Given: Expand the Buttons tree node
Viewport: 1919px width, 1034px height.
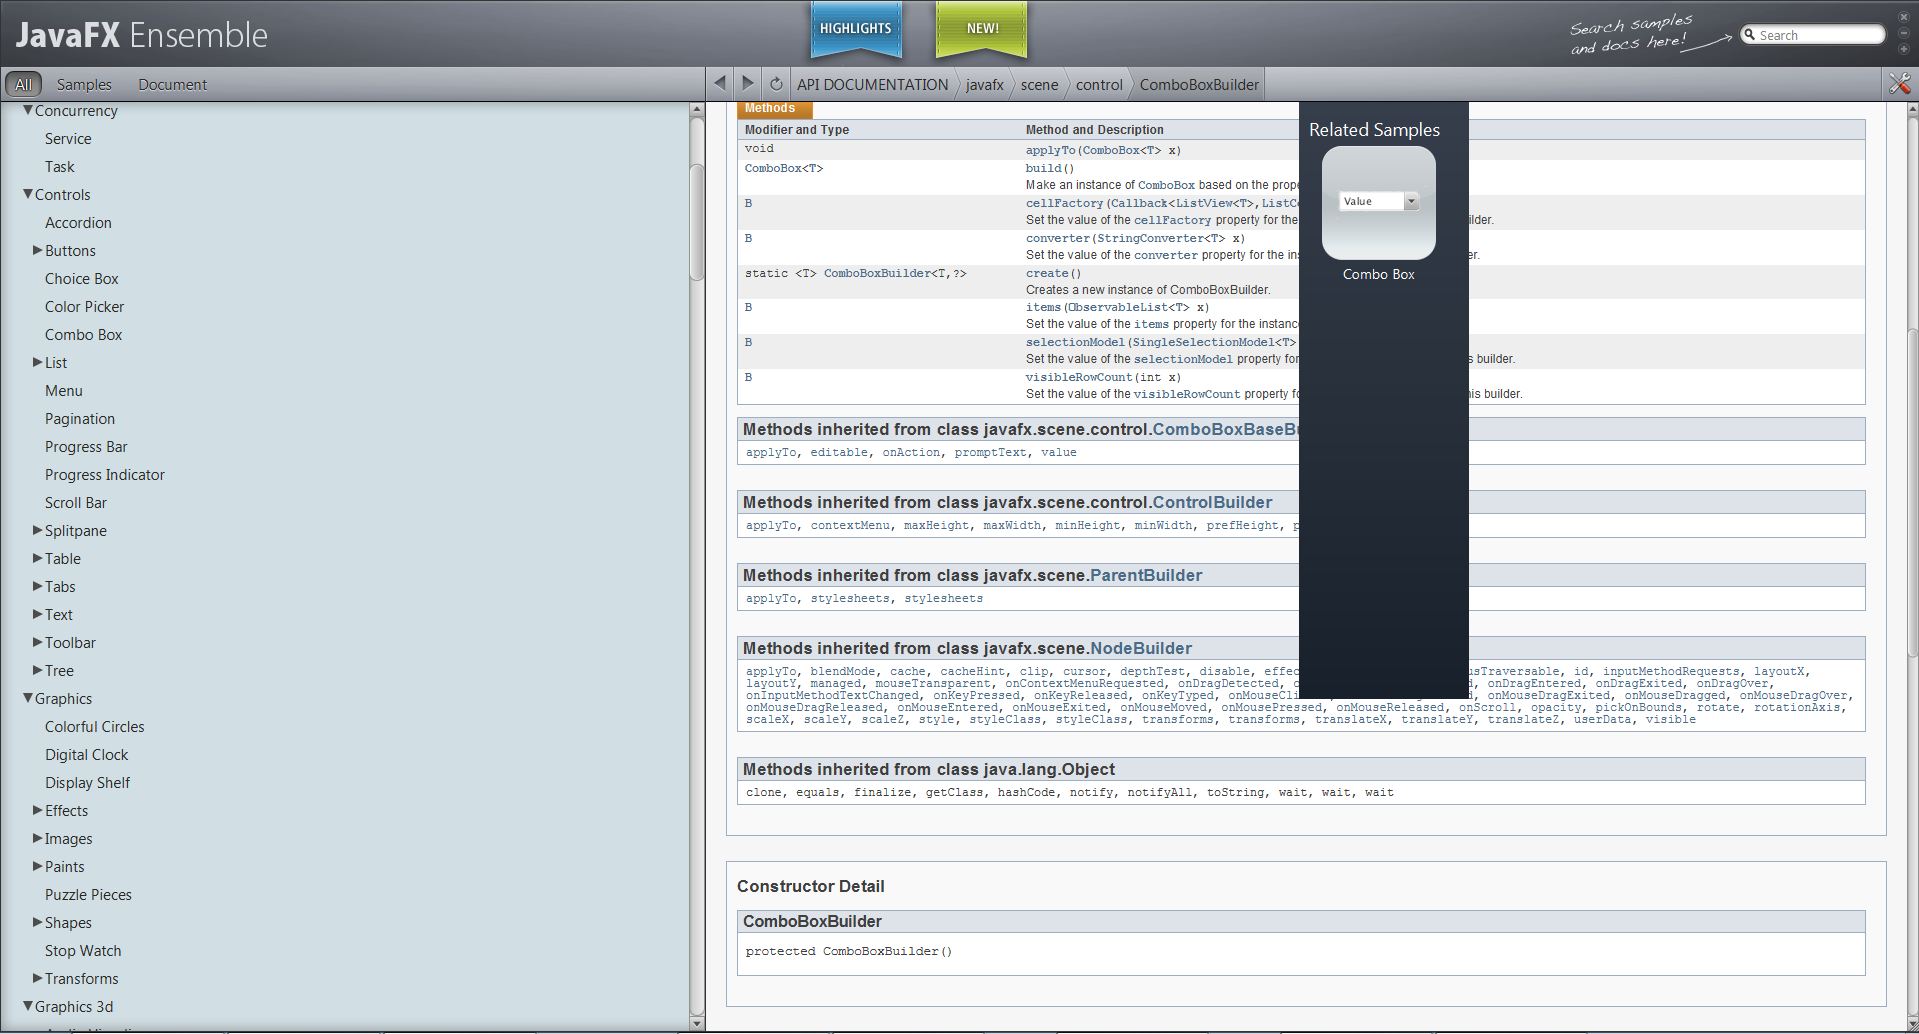Looking at the screenshot, I should [37, 251].
